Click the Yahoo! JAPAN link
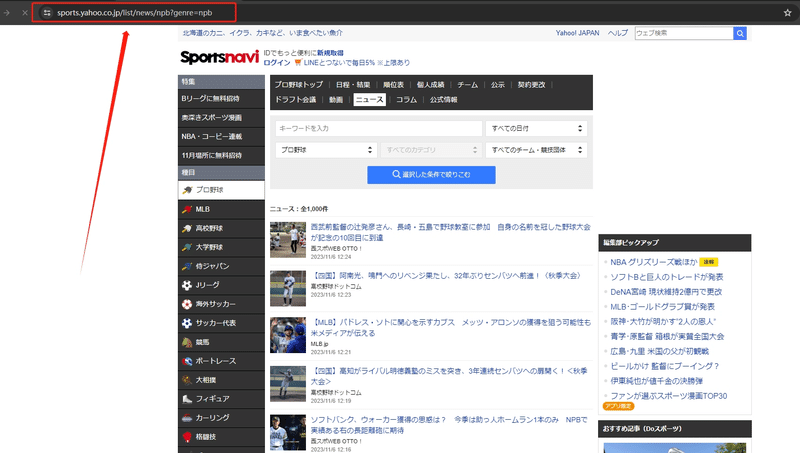This screenshot has height=453, width=800. tap(578, 33)
